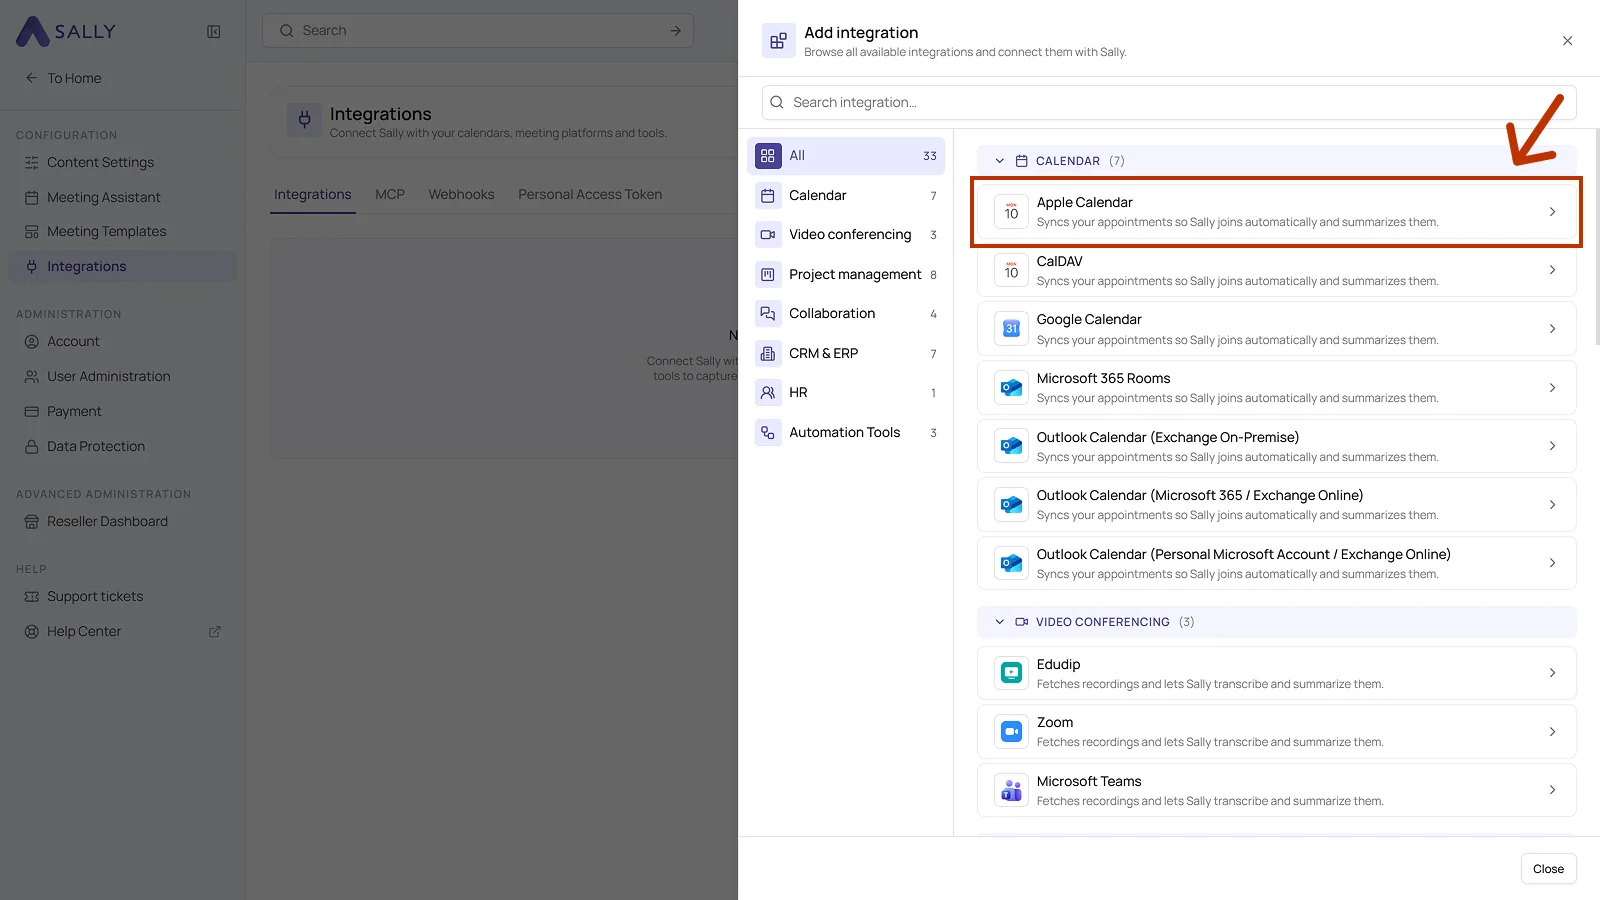Click Help Center external link icon
Screen dimensions: 1600x900
[x=214, y=632]
